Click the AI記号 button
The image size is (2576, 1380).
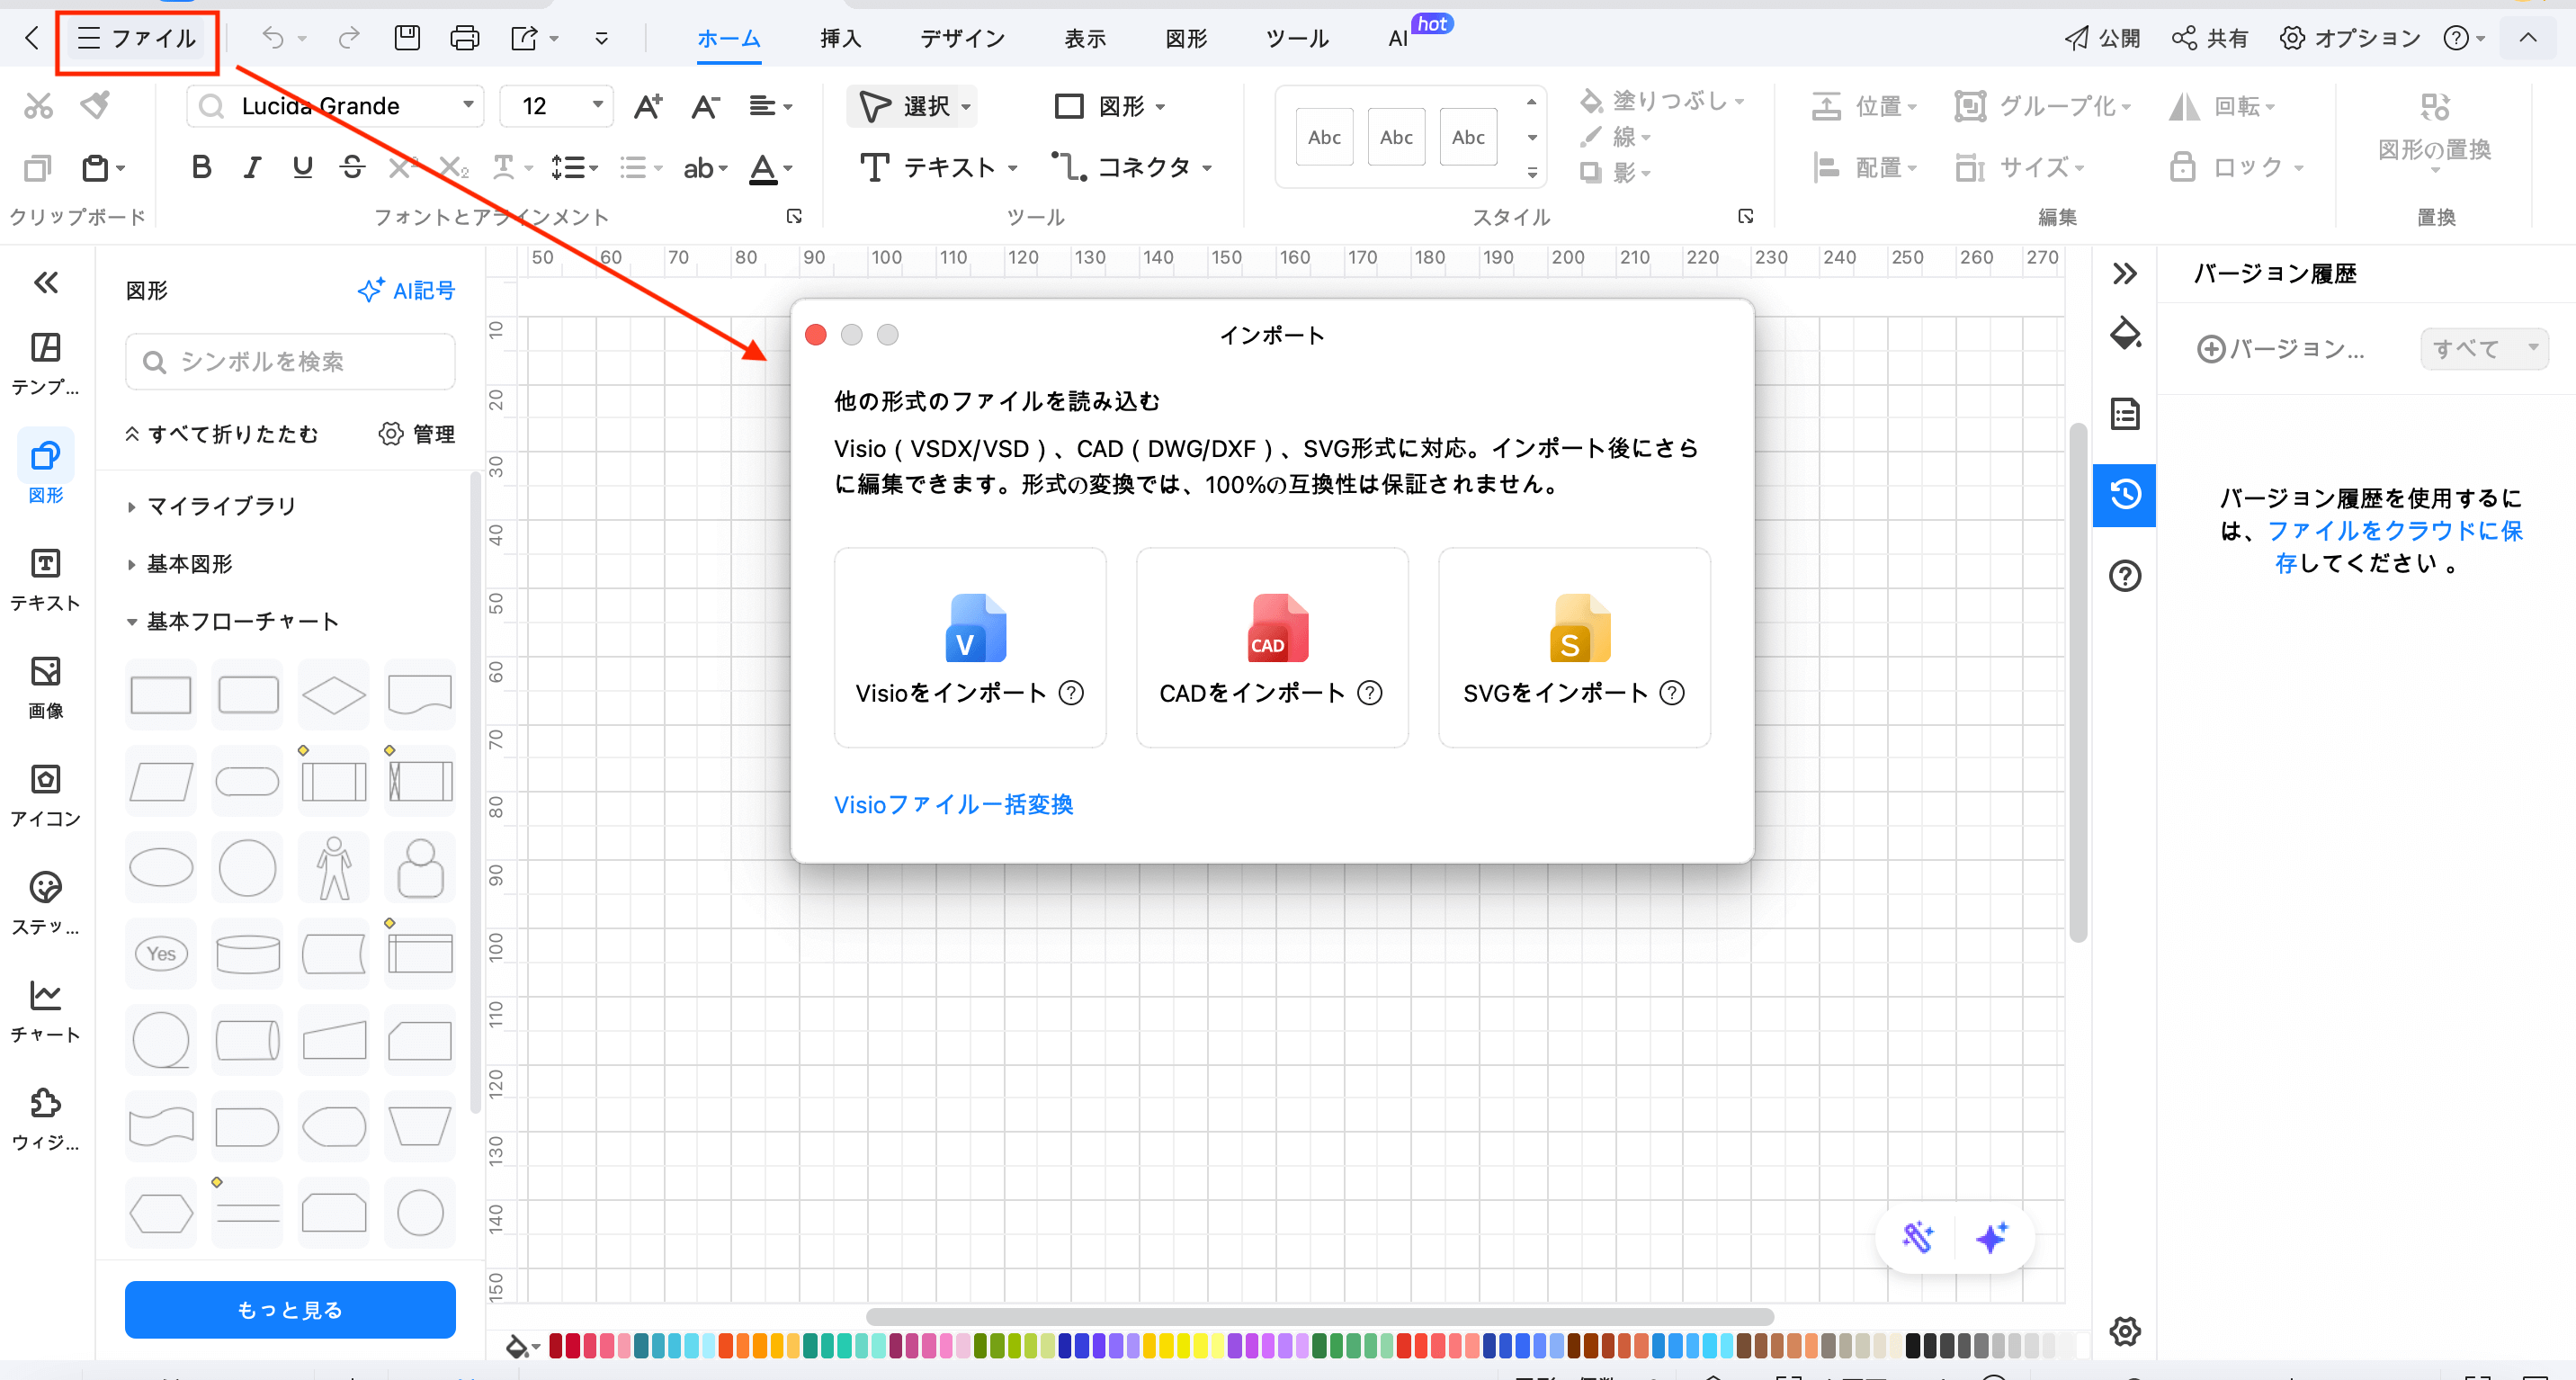(x=406, y=290)
